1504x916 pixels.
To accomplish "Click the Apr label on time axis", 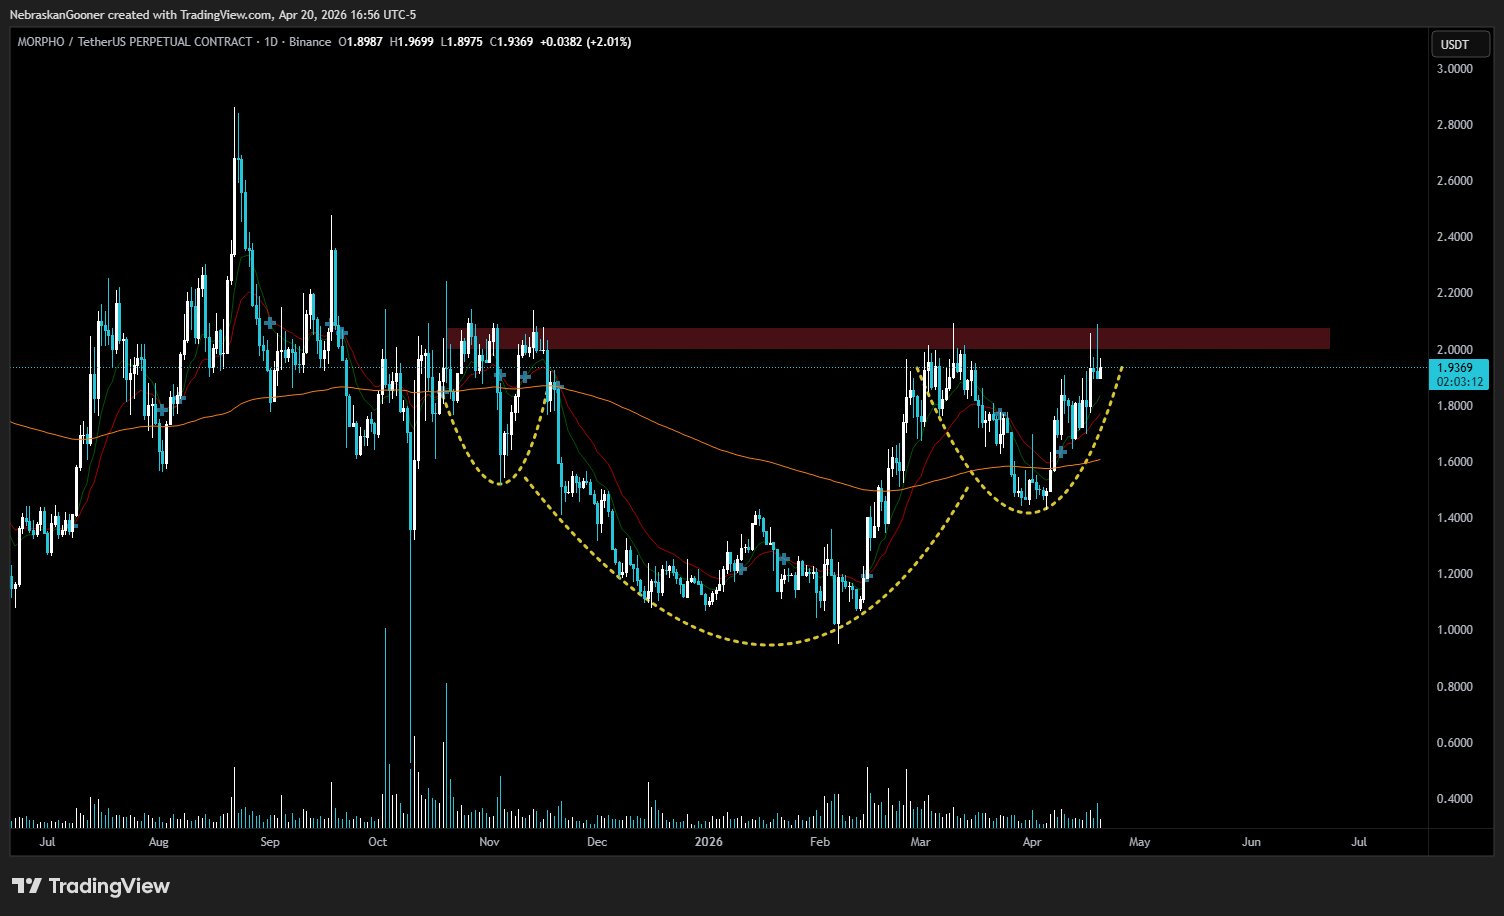I will click(x=1032, y=842).
